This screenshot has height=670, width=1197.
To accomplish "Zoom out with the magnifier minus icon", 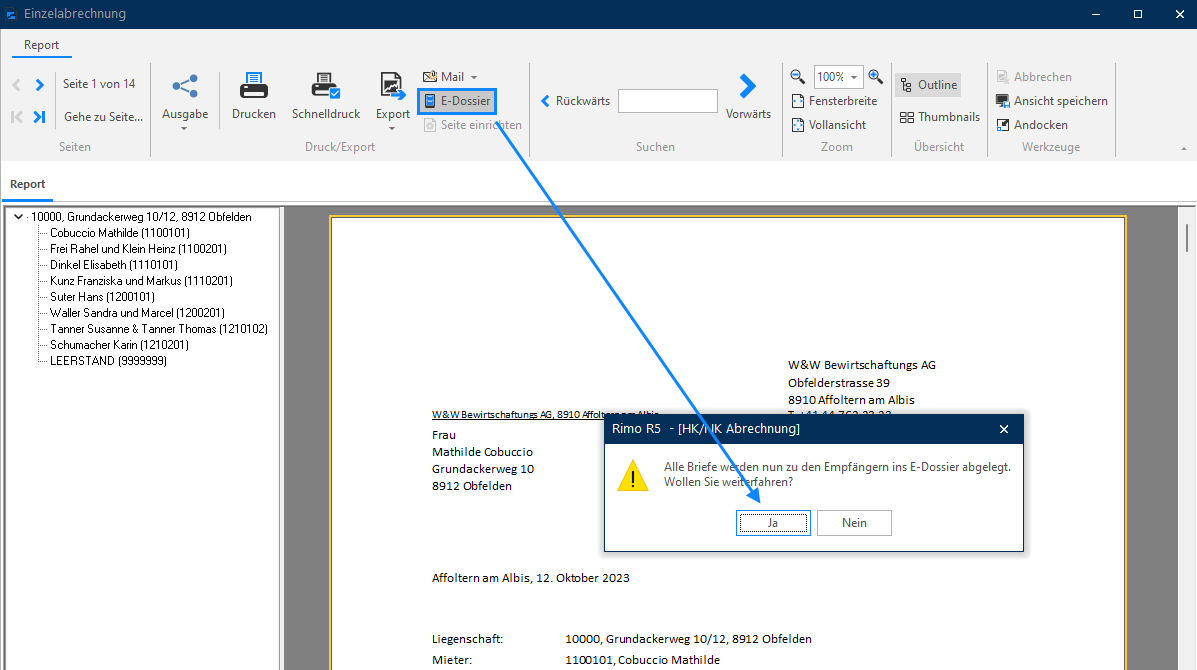I will [x=798, y=76].
